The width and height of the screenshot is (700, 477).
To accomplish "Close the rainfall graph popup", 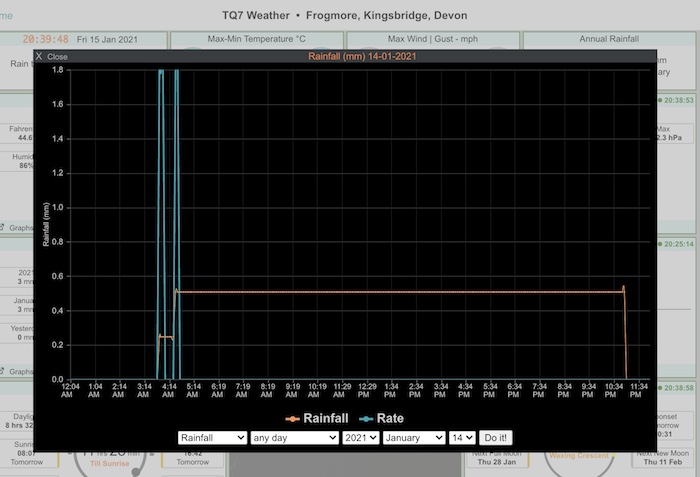I will (x=51, y=57).
